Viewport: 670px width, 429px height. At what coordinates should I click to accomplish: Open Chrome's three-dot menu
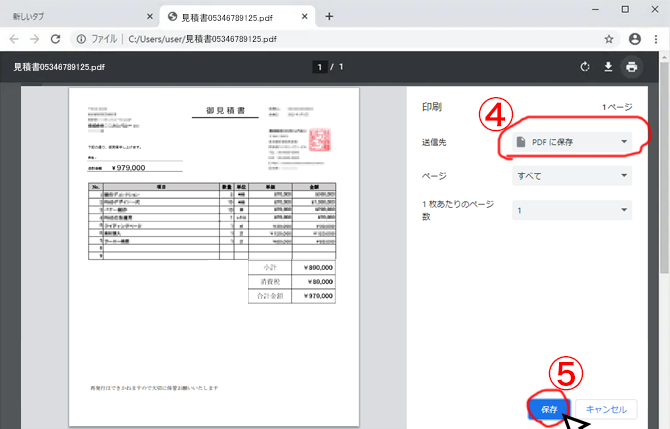click(656, 39)
